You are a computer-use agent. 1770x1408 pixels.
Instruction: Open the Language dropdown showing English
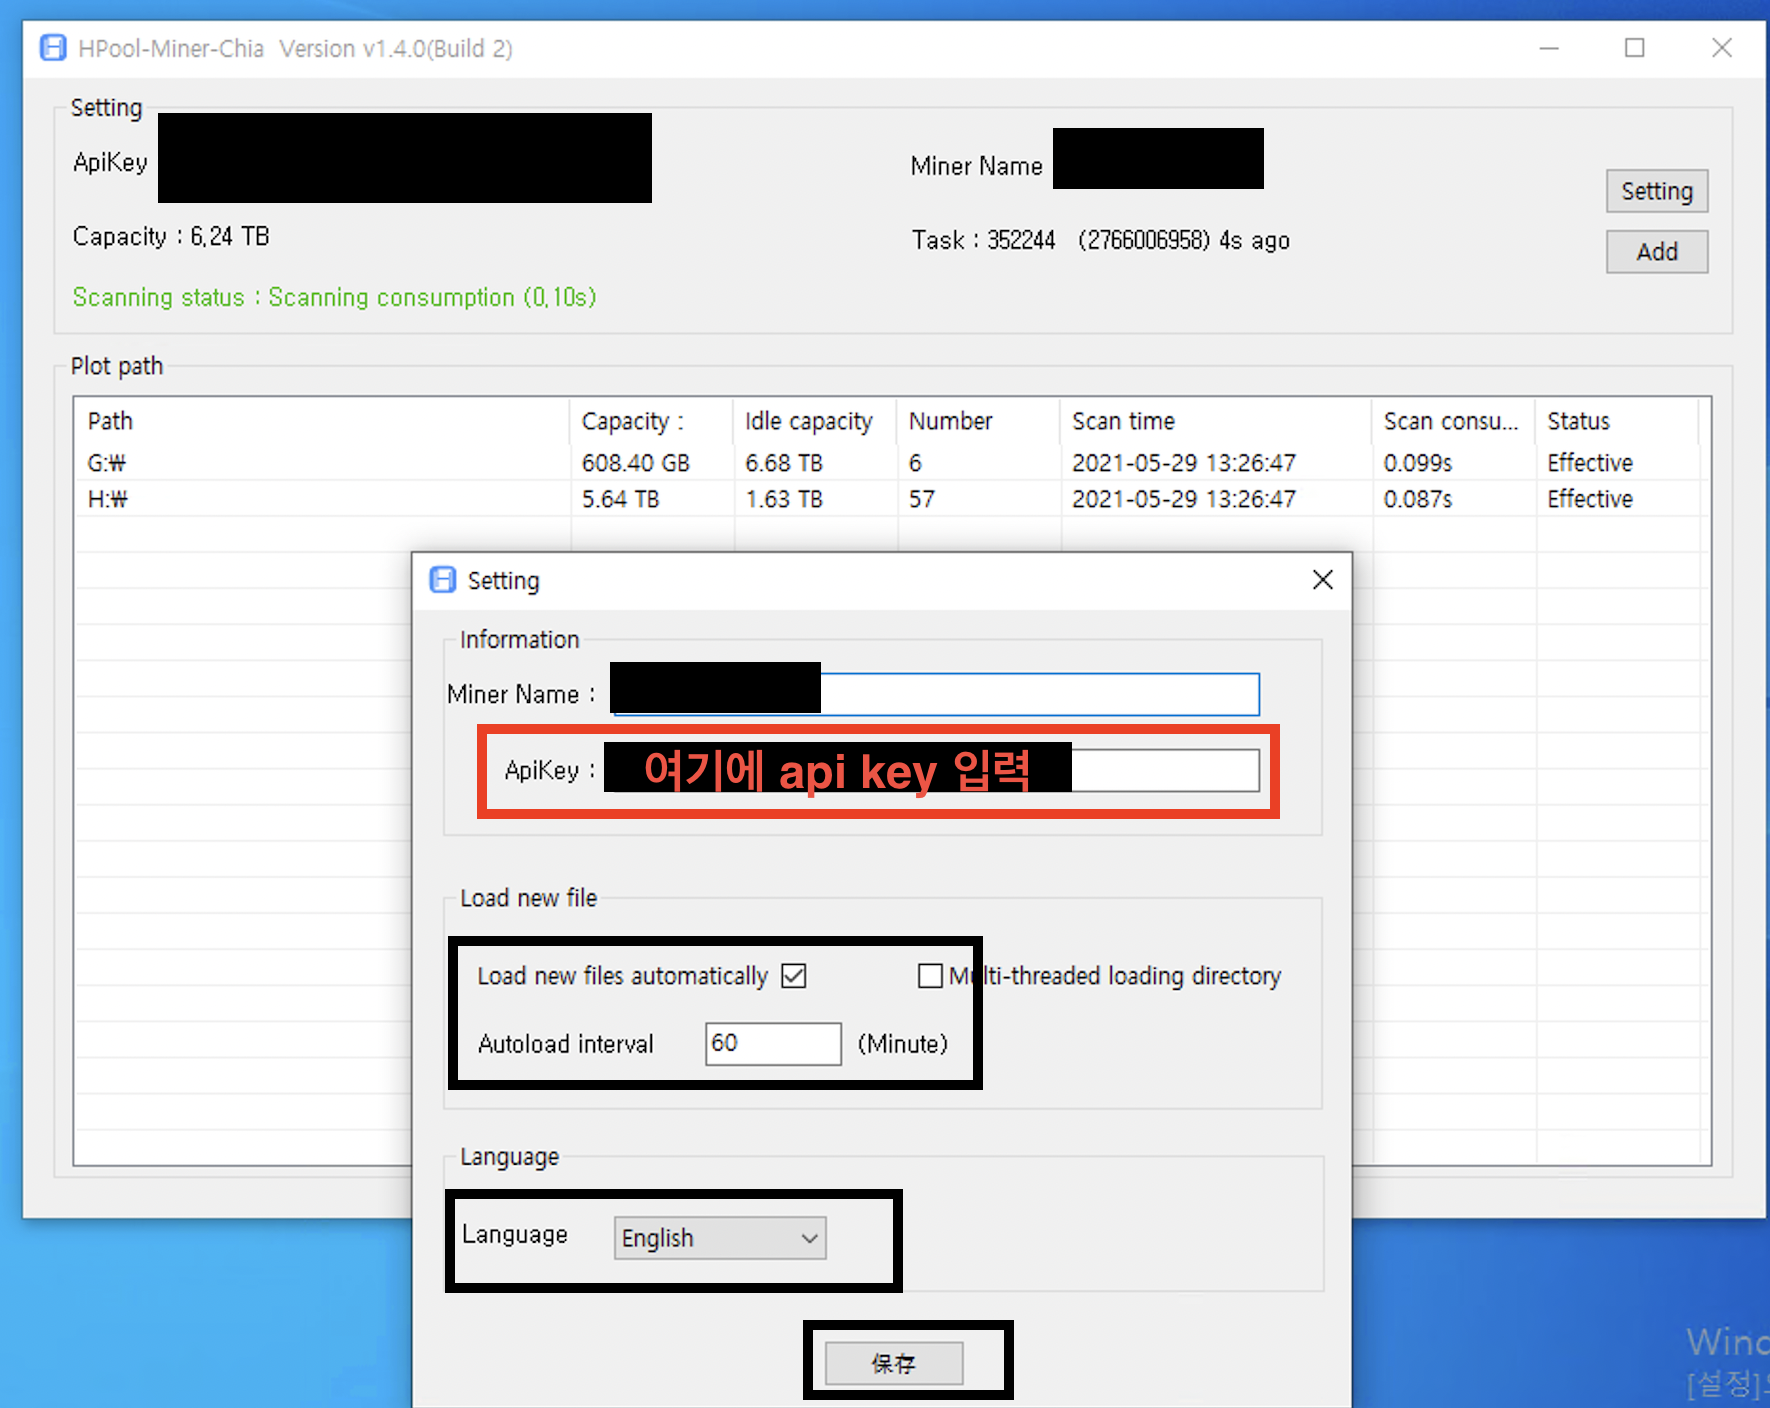click(720, 1238)
